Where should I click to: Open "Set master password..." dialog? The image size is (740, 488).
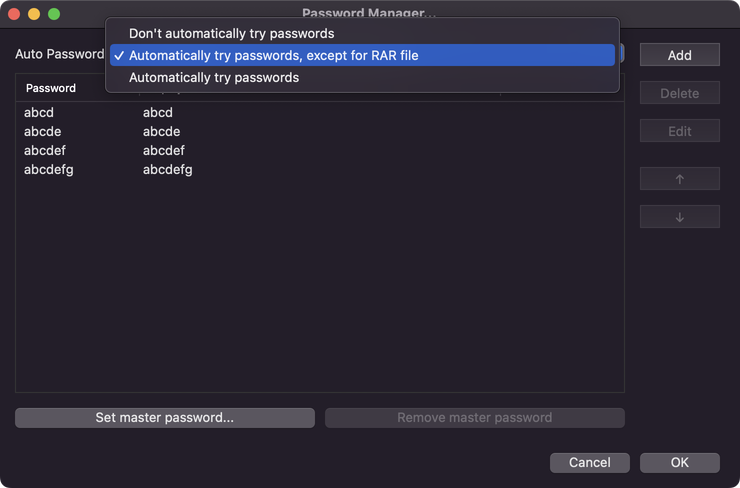[164, 417]
